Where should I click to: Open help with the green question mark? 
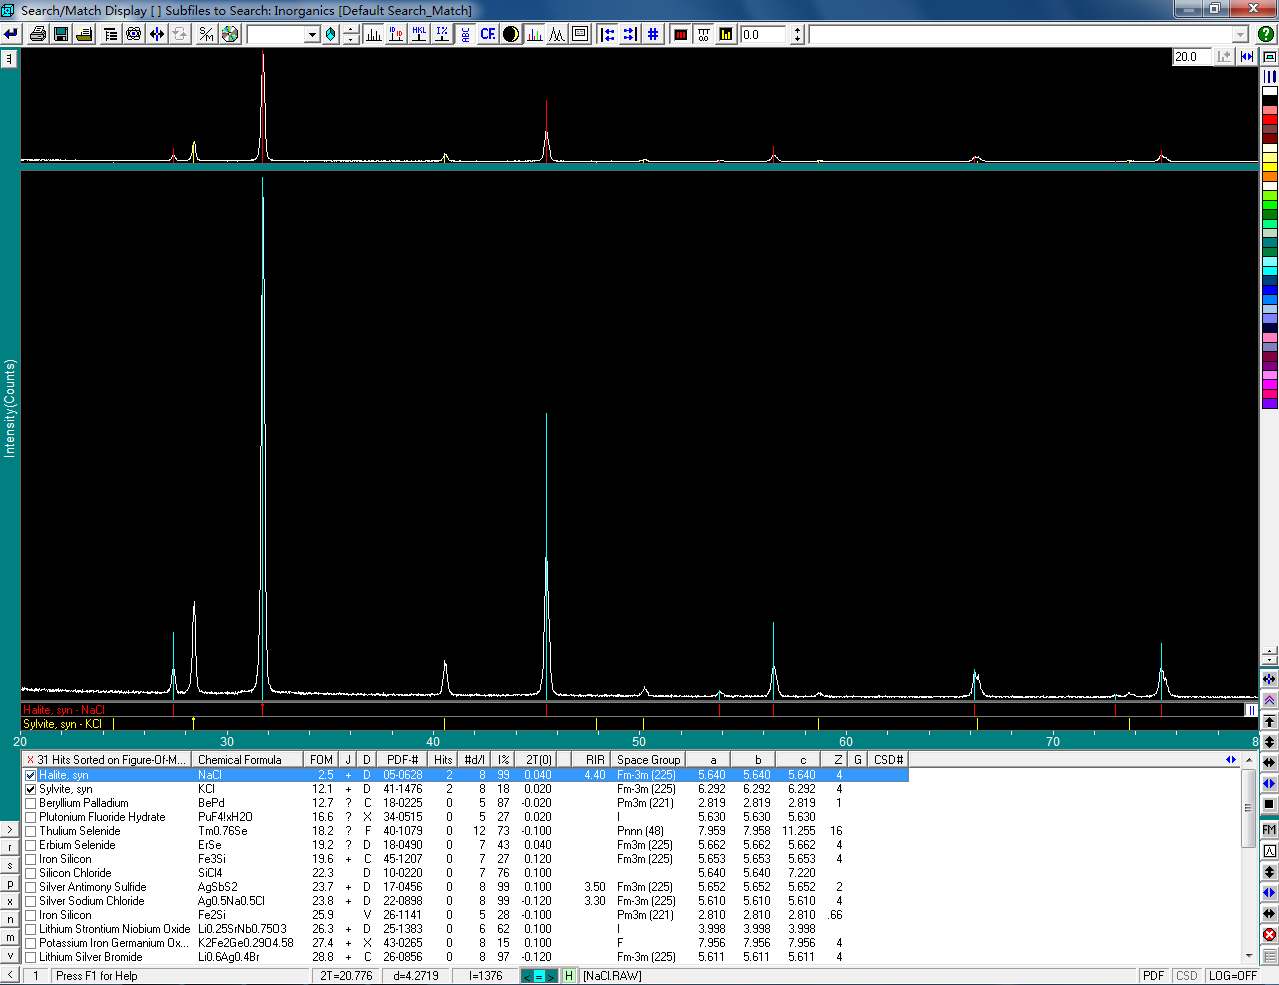[x=1266, y=34]
